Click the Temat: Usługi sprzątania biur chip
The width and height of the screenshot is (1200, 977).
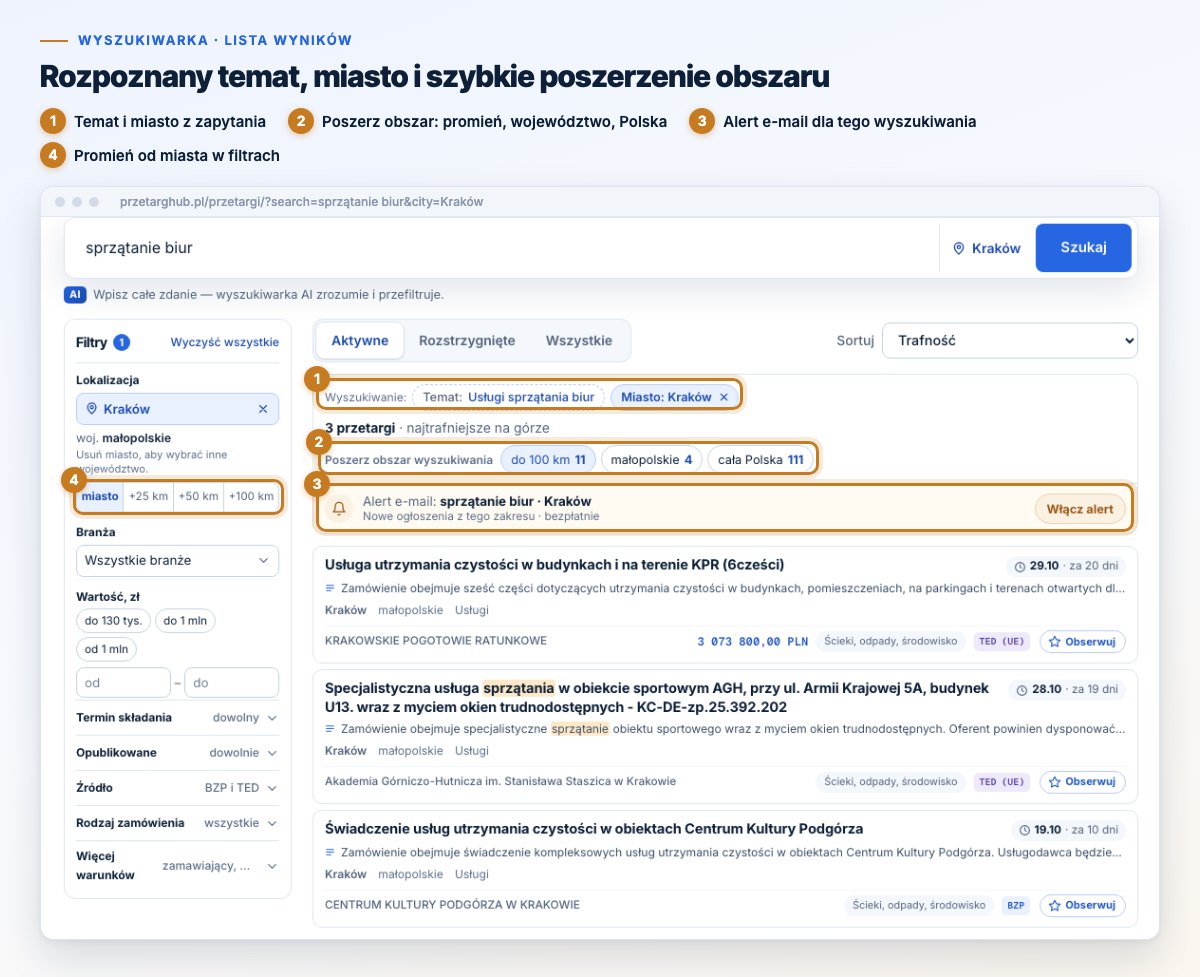click(x=508, y=397)
